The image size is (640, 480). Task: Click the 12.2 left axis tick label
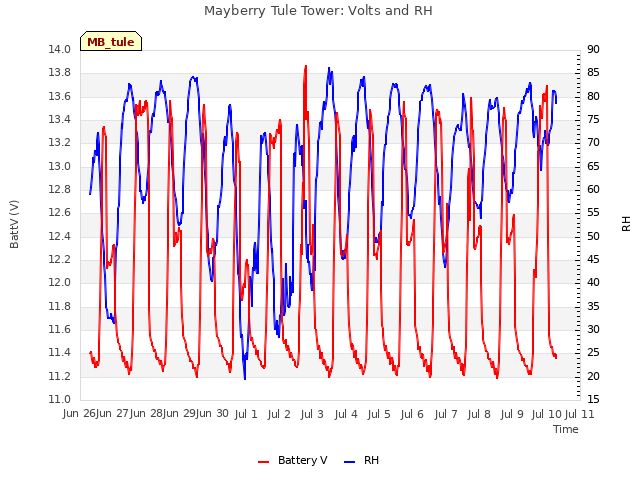(60, 260)
